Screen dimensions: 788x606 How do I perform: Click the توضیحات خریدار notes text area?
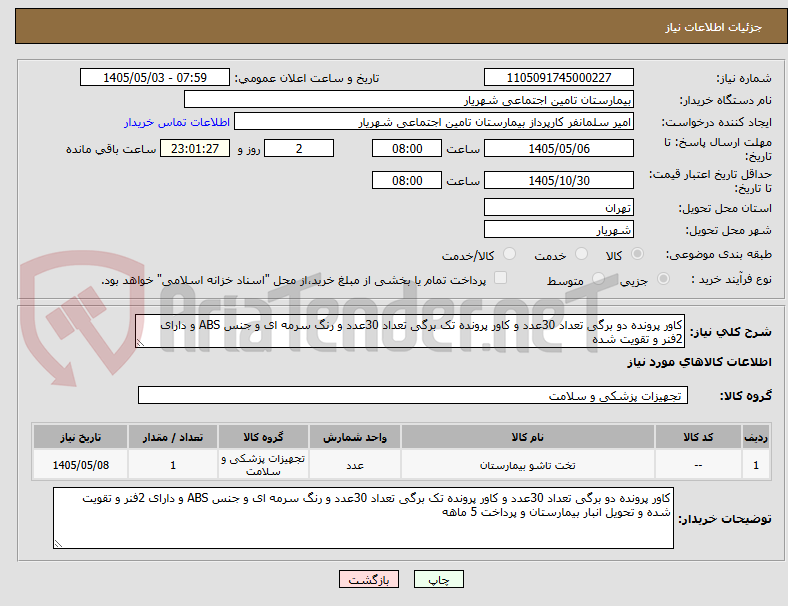tap(363, 518)
